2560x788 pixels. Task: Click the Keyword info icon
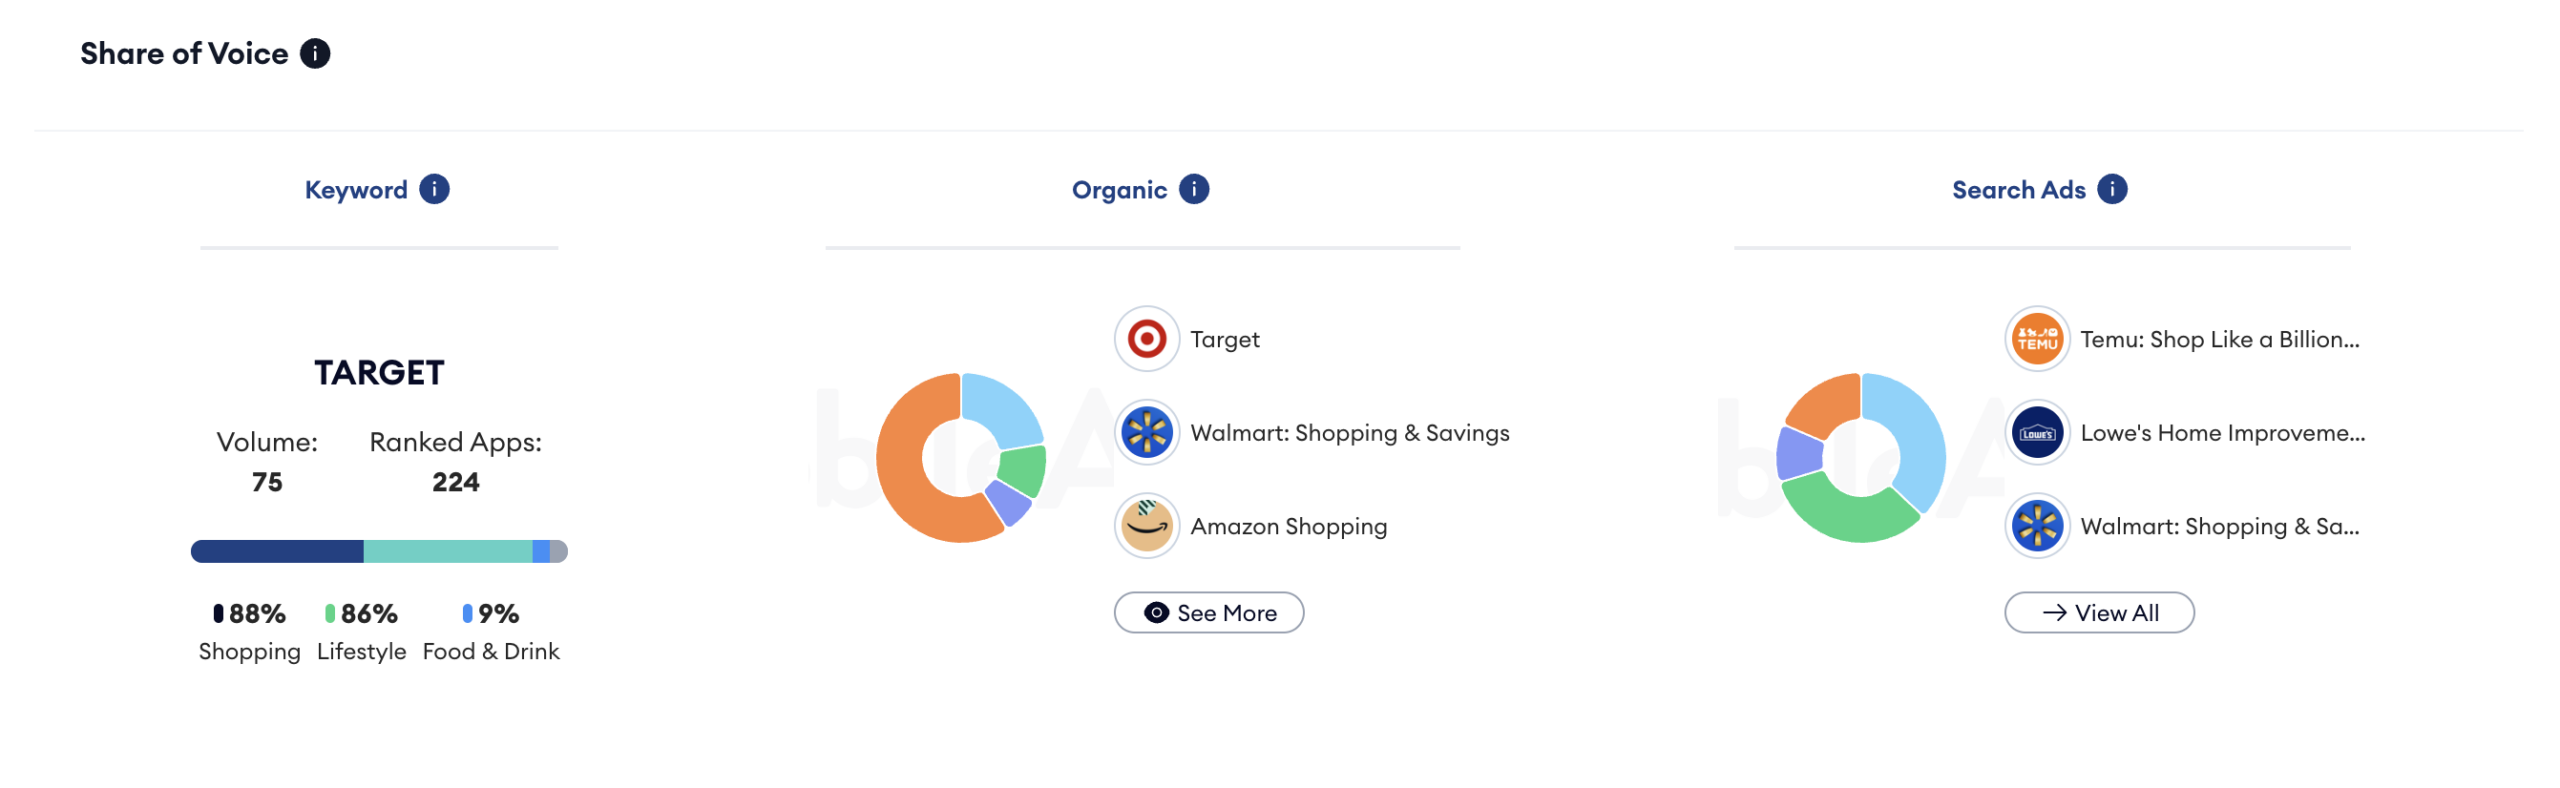(x=434, y=189)
